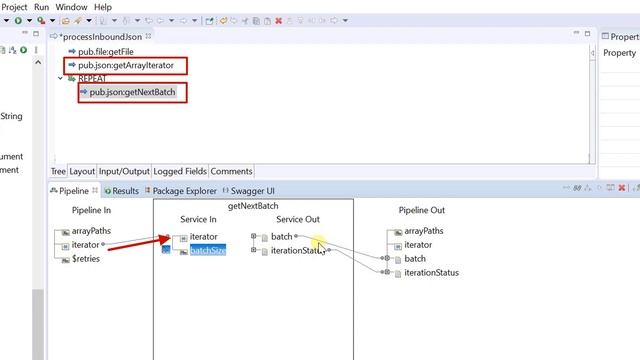This screenshot has height=360, width=640.
Task: Switch to the Logged Fields tab
Action: click(180, 171)
